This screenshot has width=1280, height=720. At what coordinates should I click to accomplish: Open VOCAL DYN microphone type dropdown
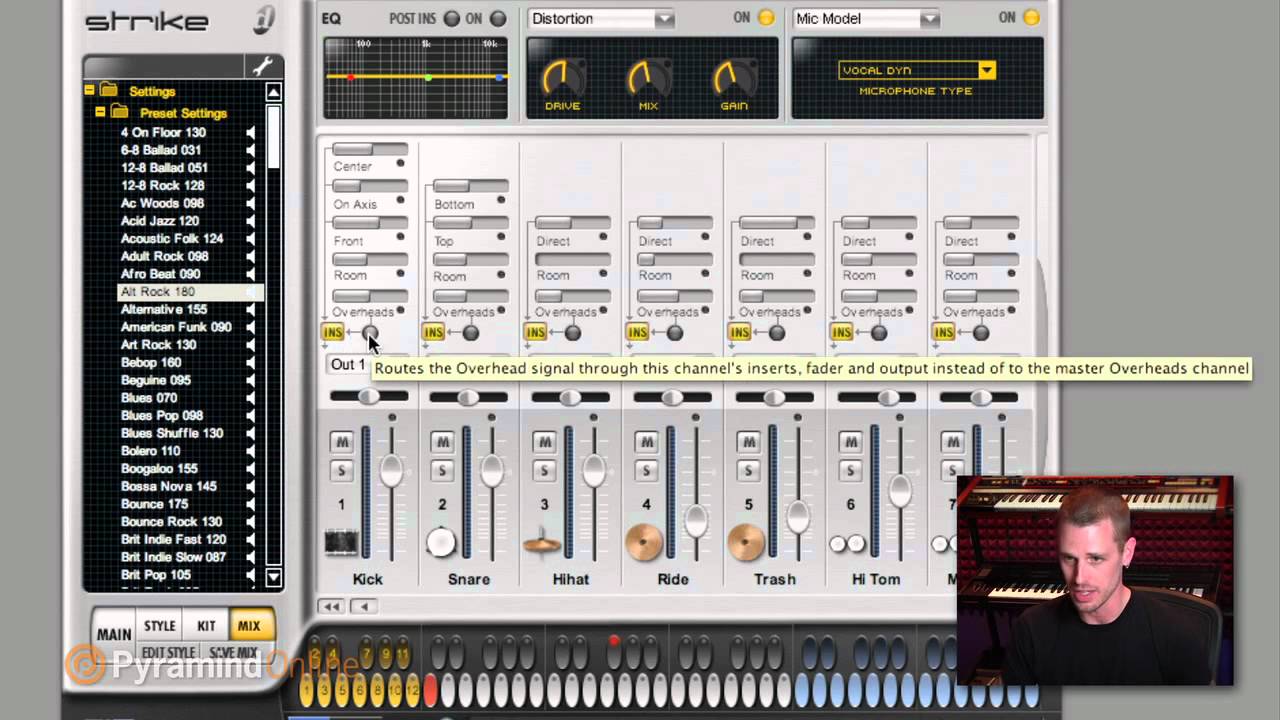click(x=917, y=70)
